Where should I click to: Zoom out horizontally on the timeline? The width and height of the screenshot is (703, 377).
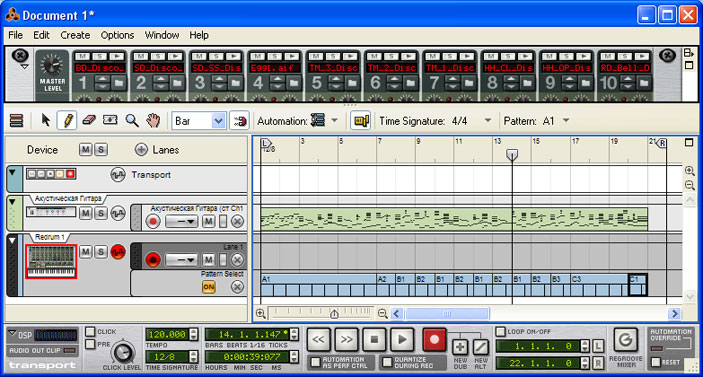(x=382, y=313)
